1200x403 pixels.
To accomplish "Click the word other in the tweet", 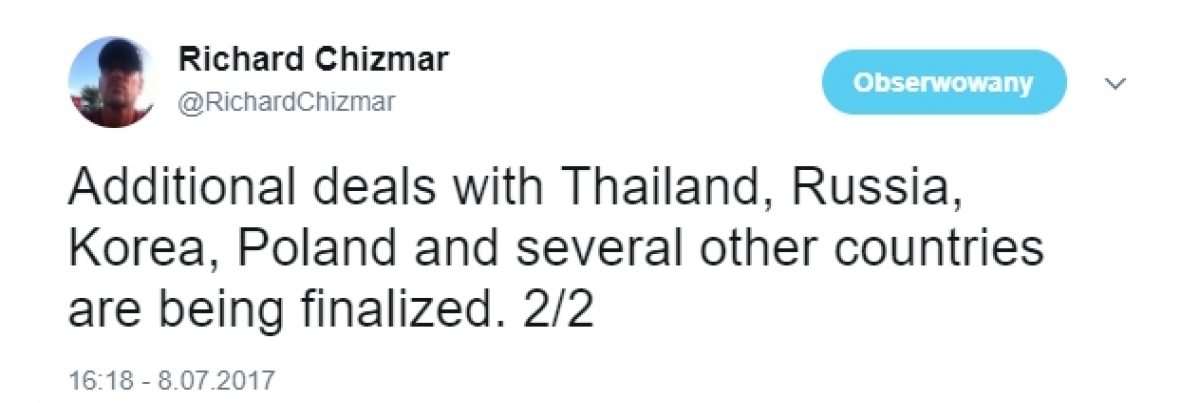I will 769,248.
